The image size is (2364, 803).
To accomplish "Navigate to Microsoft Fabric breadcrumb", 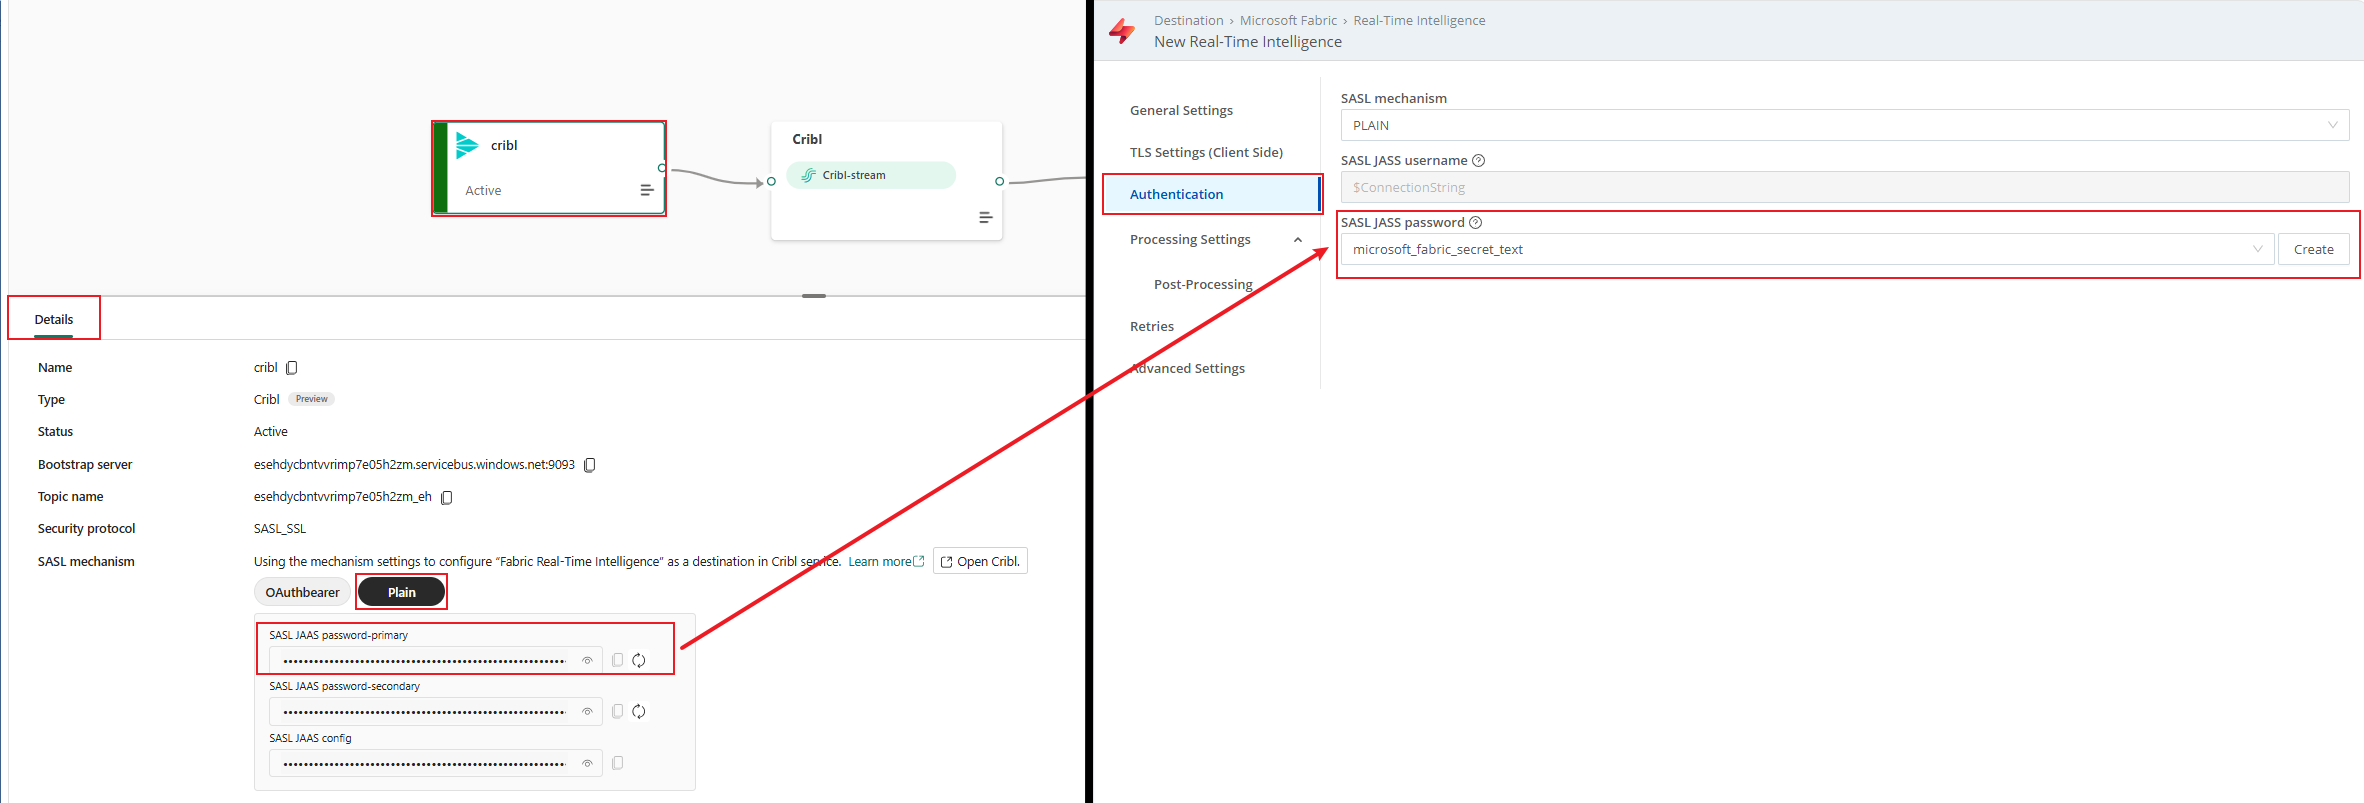I will coord(1288,20).
